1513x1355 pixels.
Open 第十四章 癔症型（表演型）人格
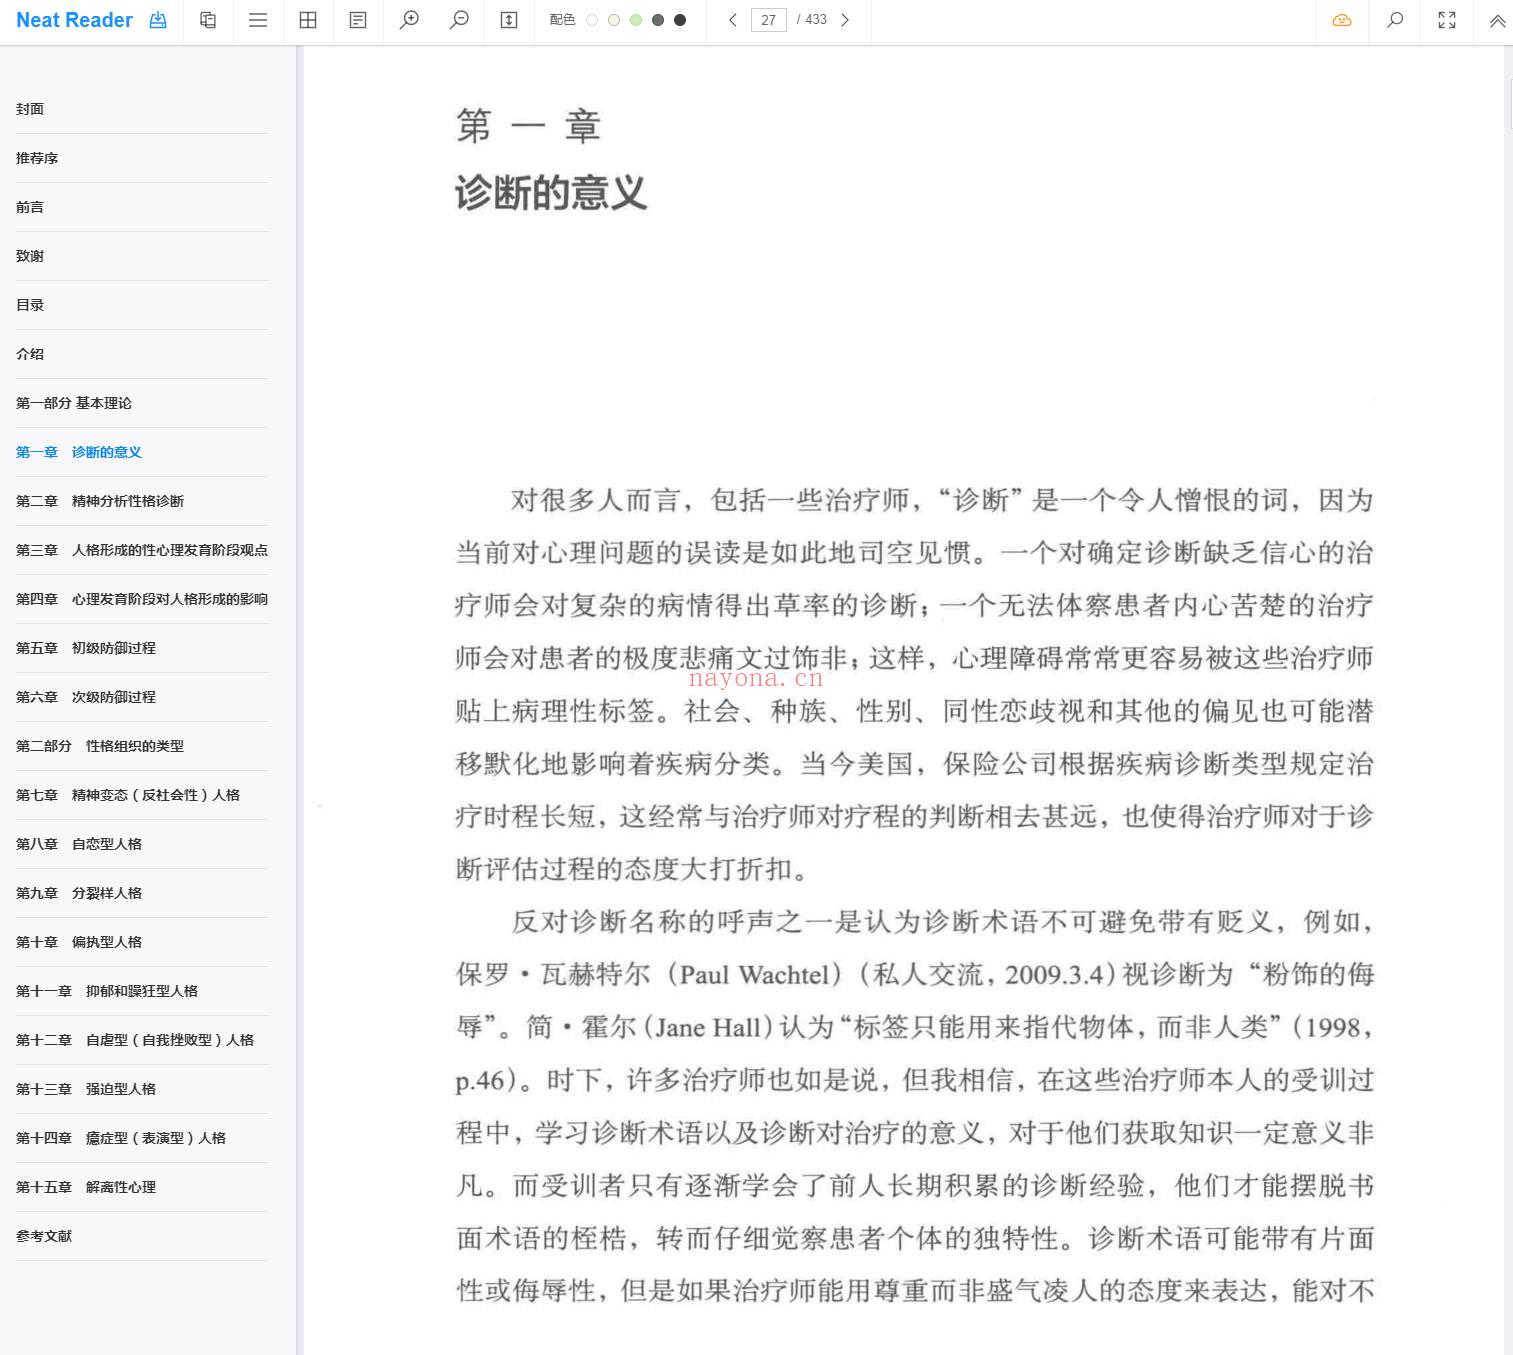click(x=121, y=1138)
